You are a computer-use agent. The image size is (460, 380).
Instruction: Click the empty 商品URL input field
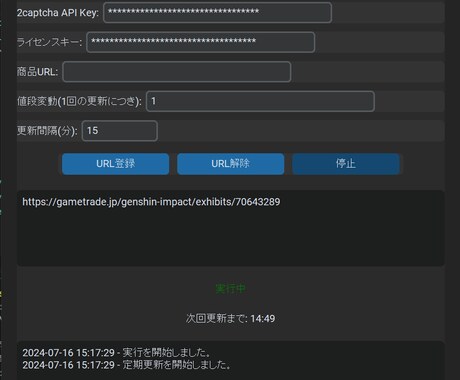[x=177, y=72]
